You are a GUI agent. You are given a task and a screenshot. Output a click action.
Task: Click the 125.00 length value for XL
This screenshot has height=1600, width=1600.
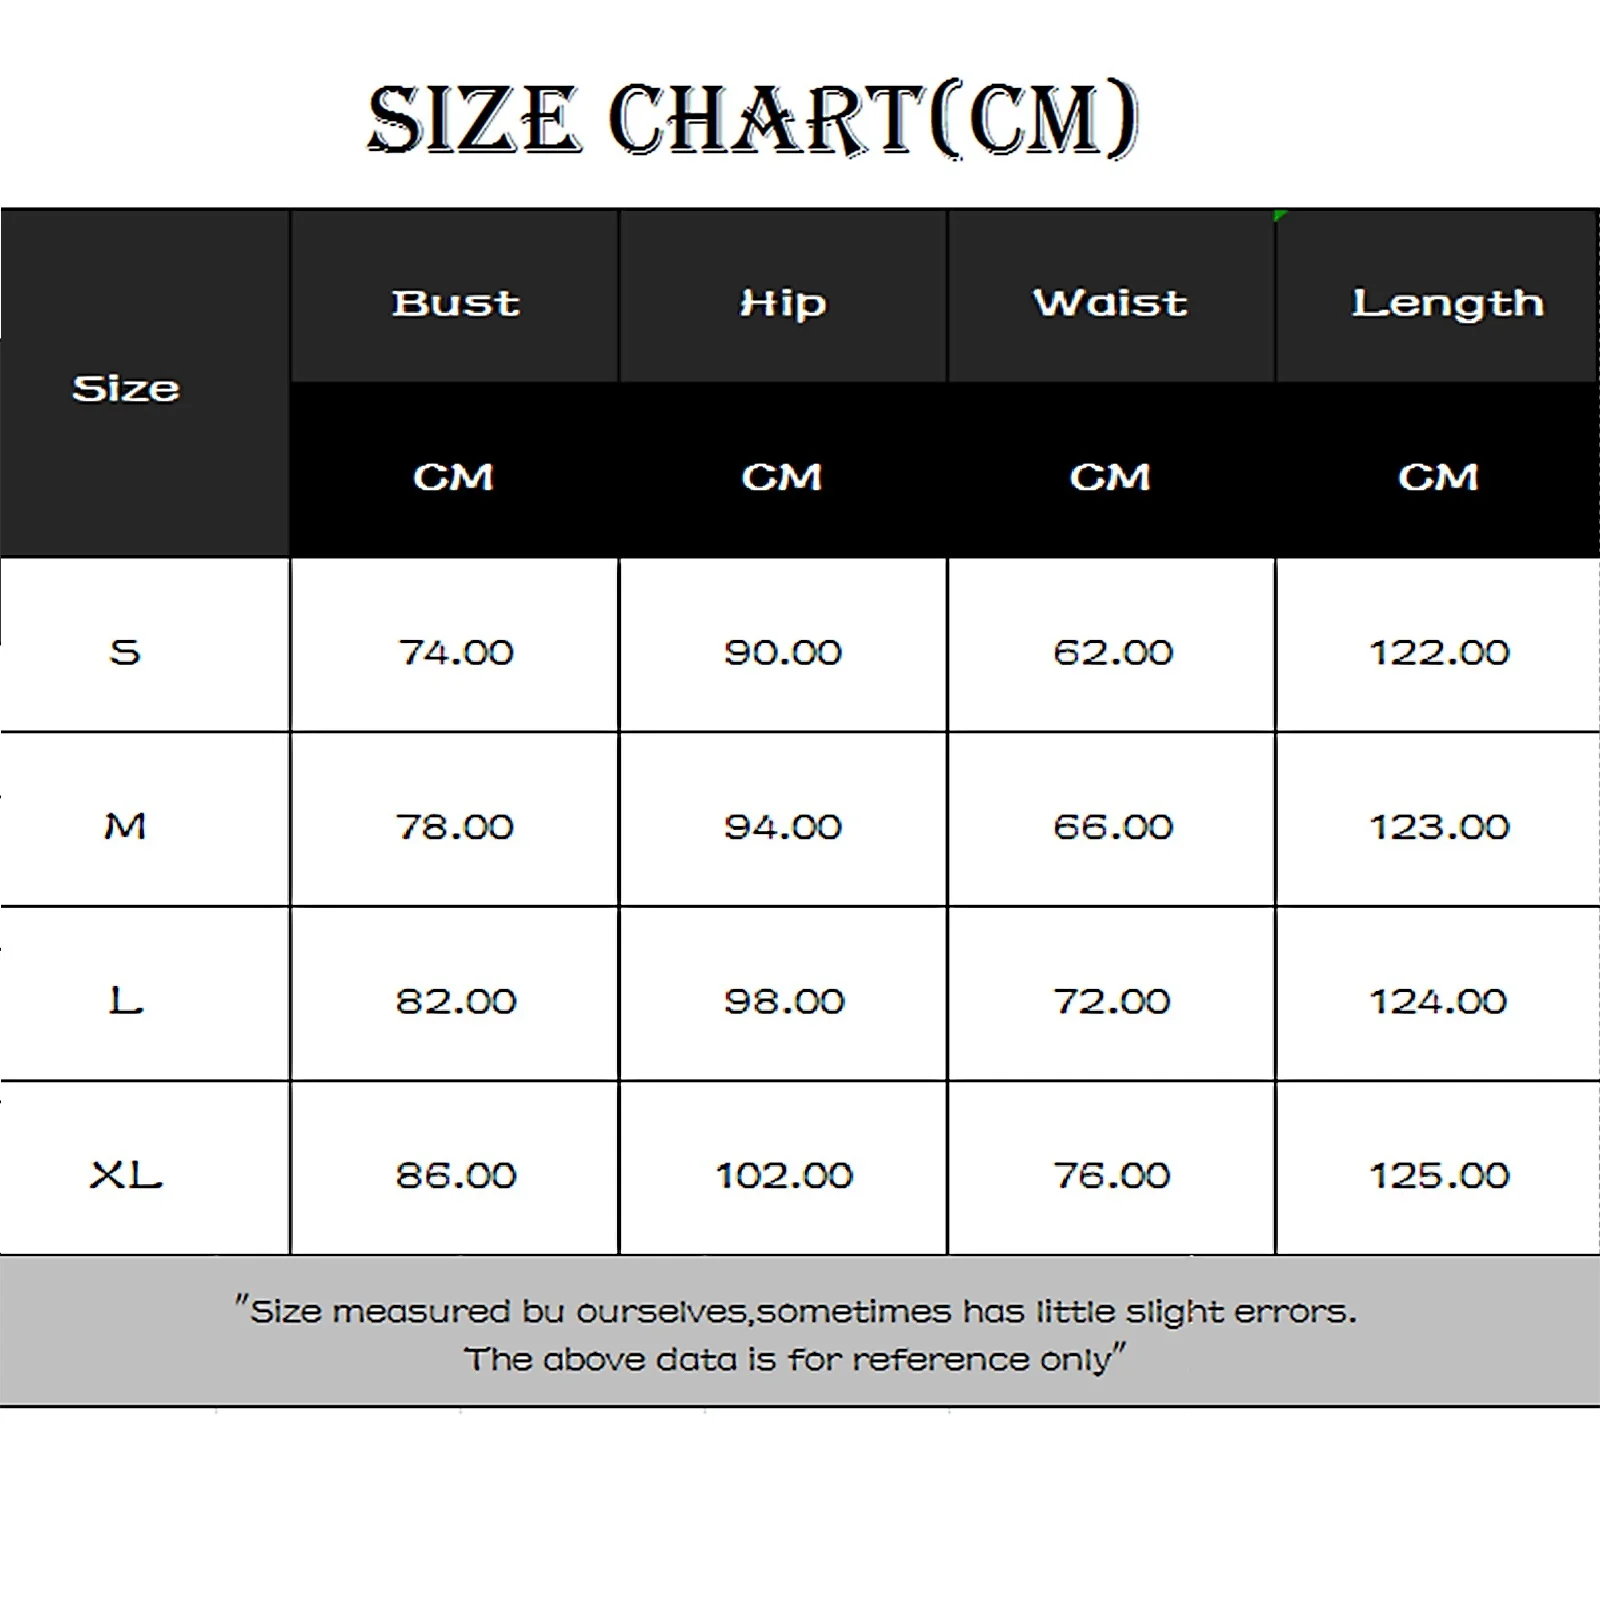click(1438, 1174)
